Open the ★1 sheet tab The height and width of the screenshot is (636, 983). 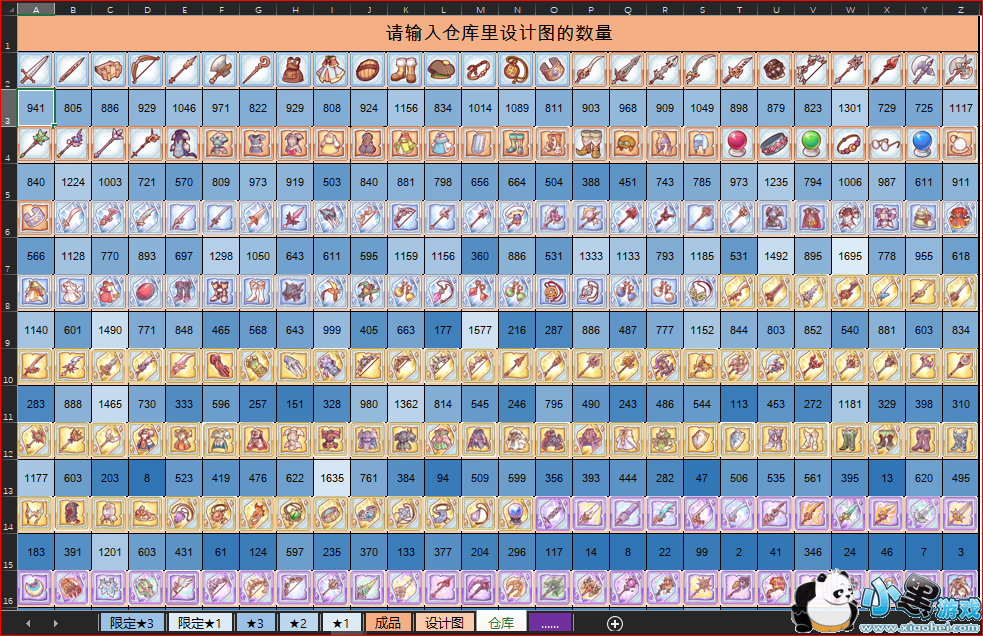tap(341, 623)
